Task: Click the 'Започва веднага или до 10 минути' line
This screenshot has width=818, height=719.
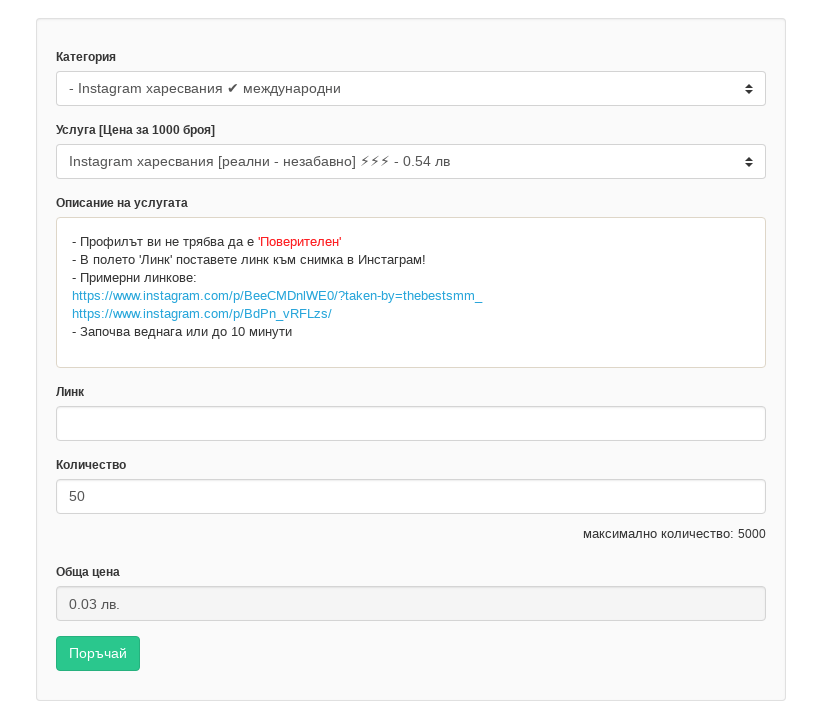Action: [182, 332]
